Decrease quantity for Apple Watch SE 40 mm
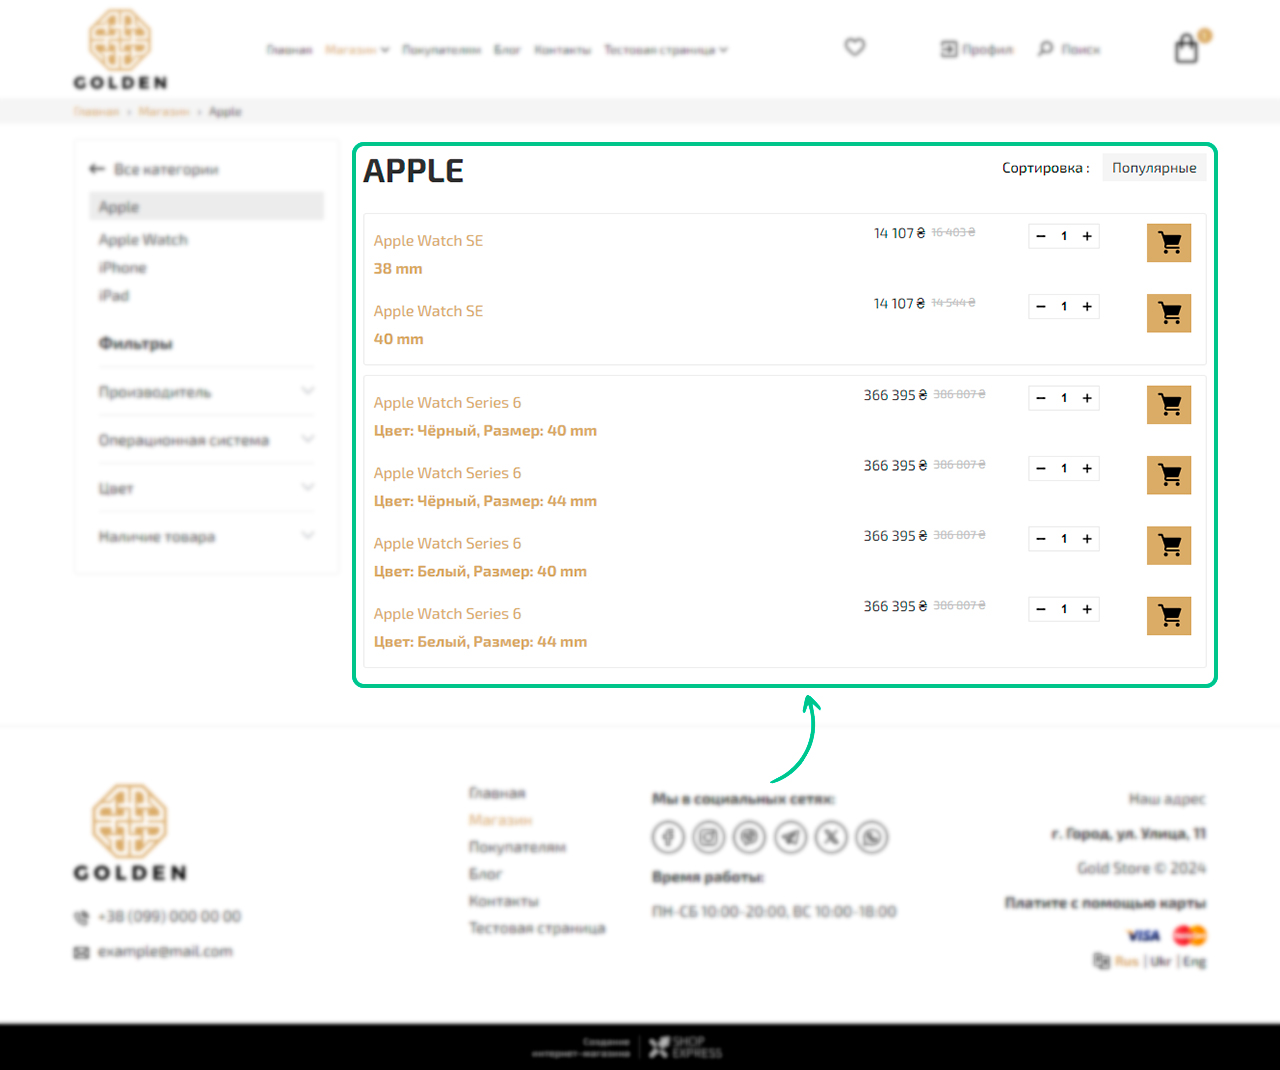1280x1070 pixels. tap(1041, 306)
